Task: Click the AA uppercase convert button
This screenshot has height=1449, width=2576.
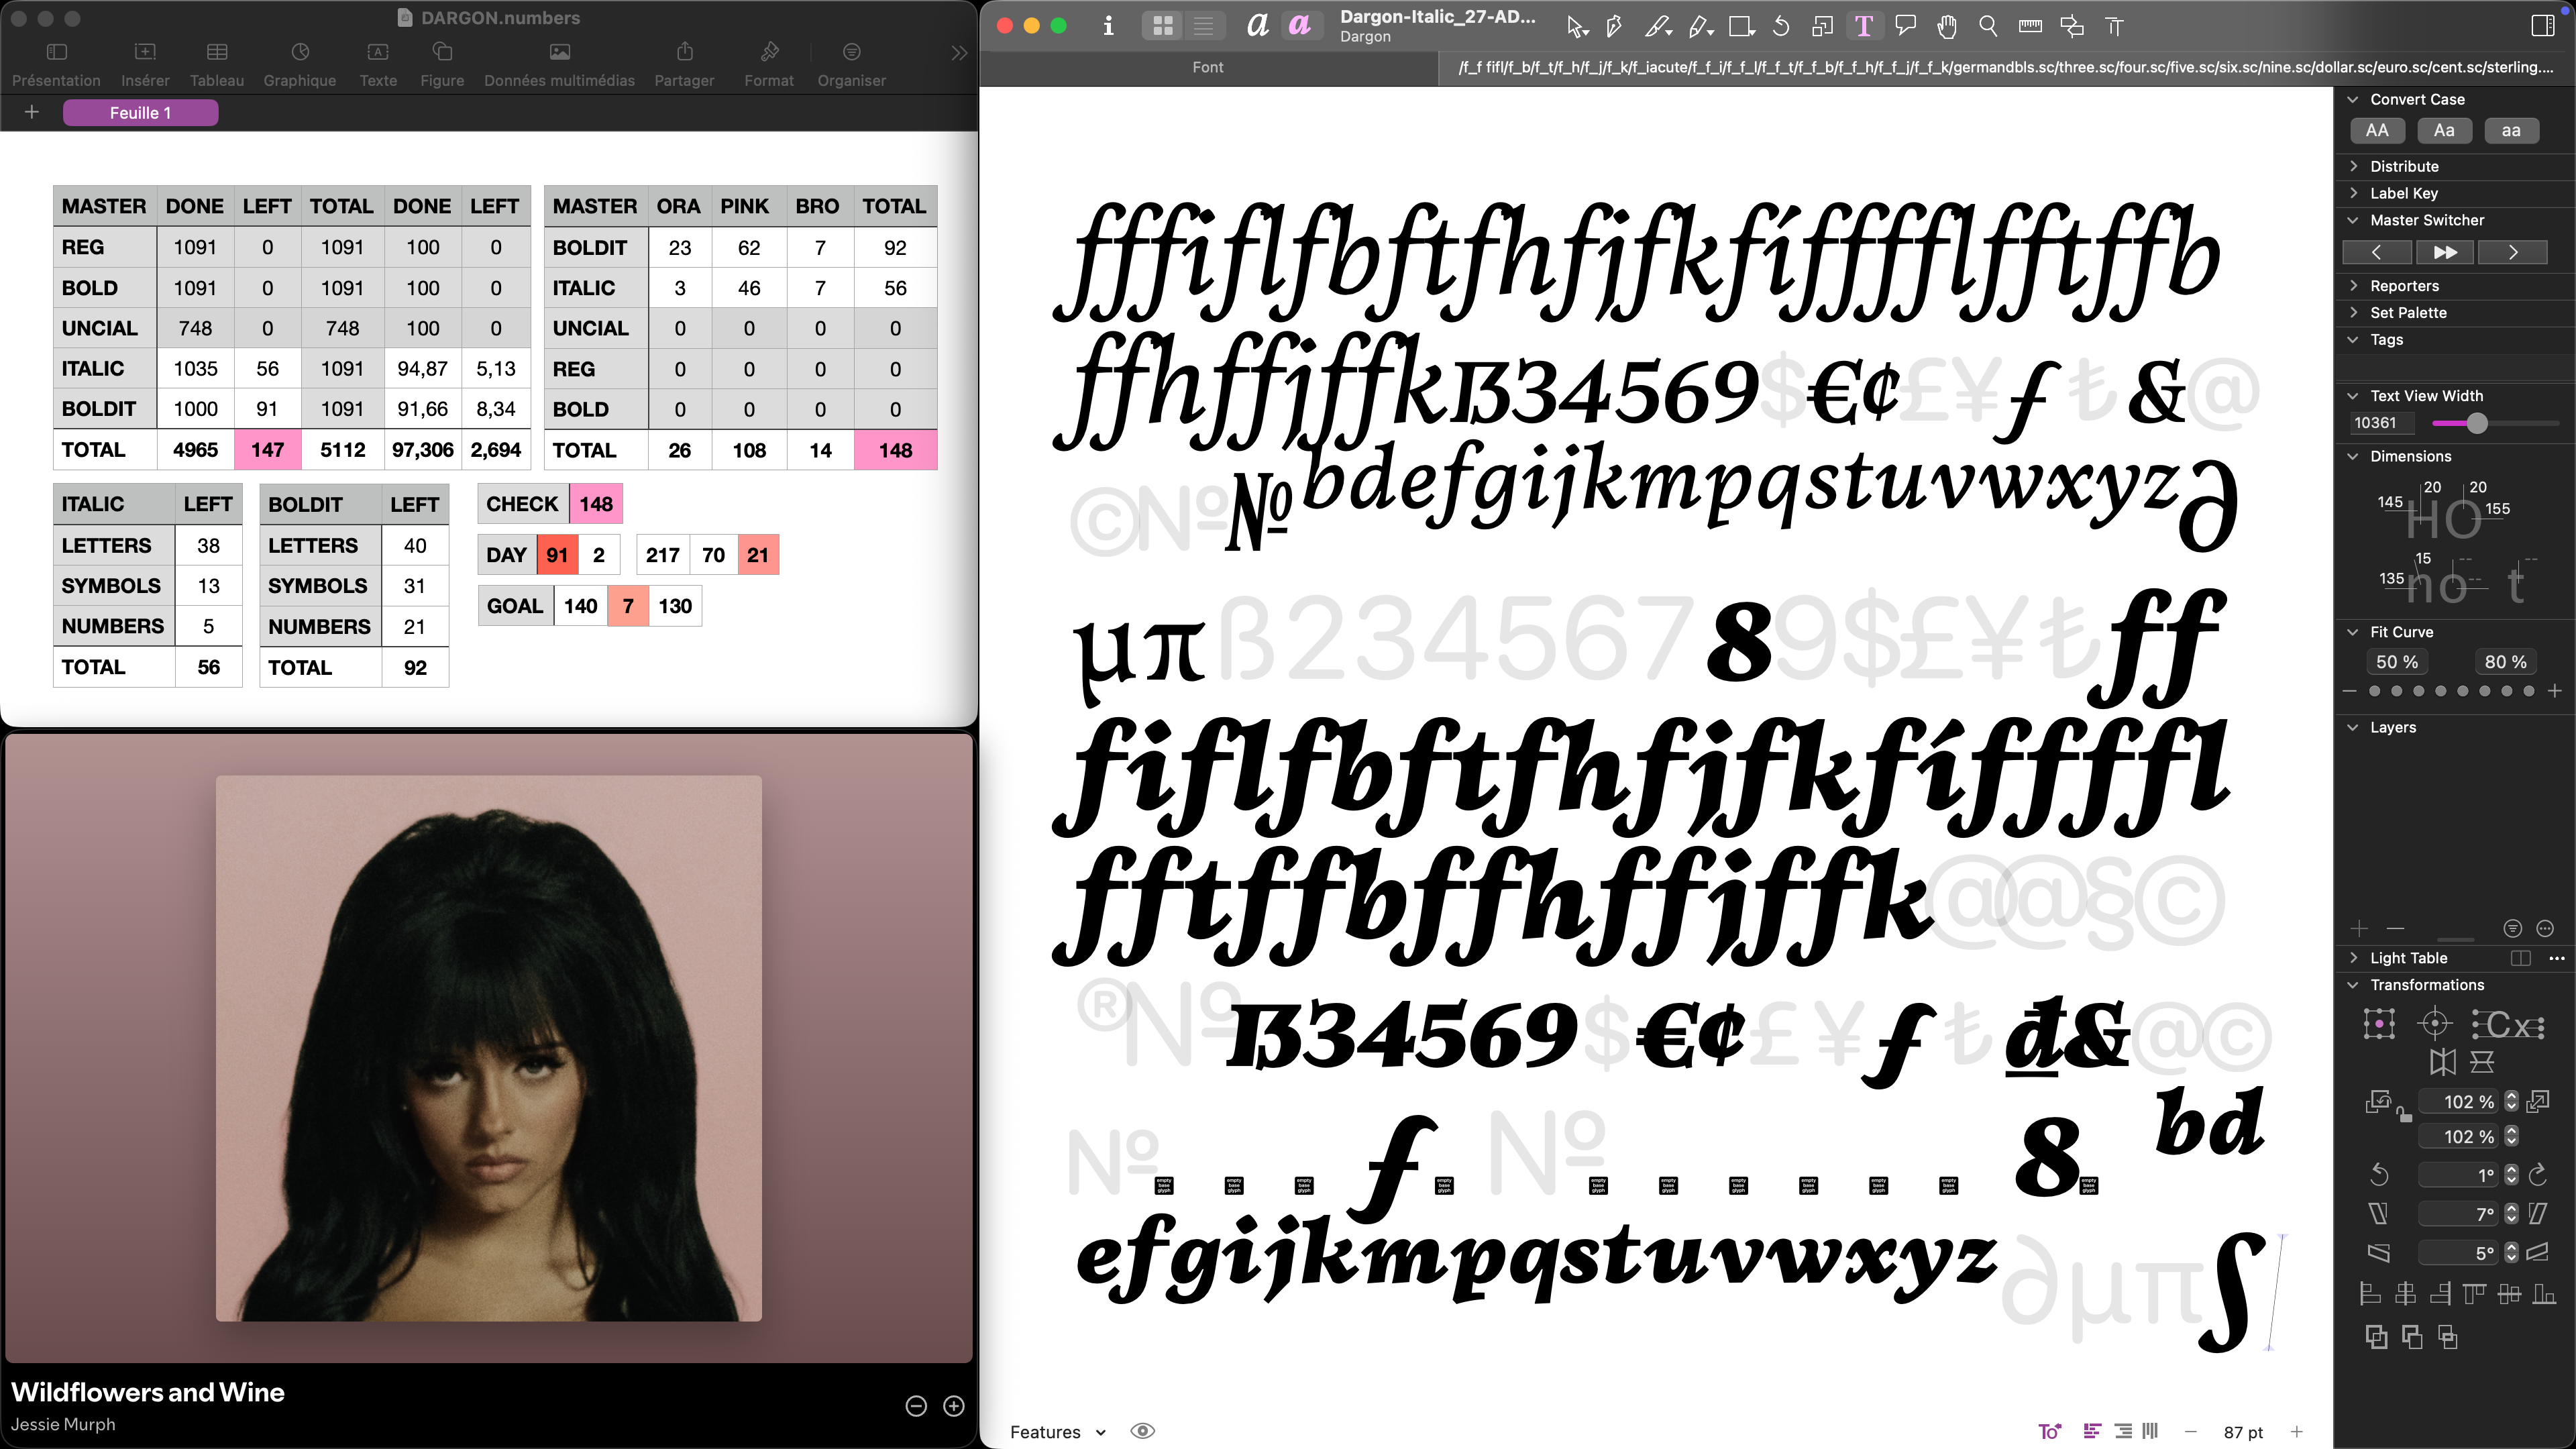Action: pos(2377,131)
